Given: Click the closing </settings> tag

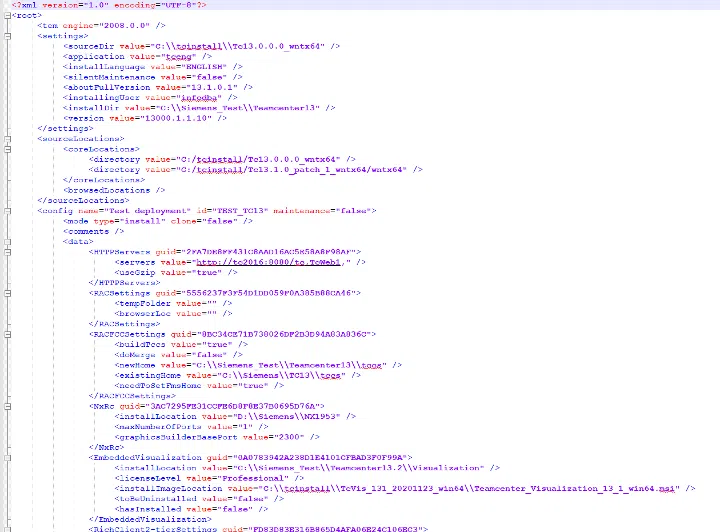Looking at the screenshot, I should pos(65,129).
